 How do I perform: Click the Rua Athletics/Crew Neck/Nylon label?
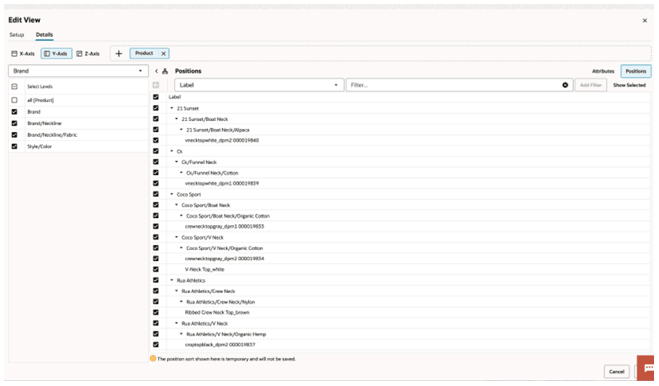click(221, 302)
